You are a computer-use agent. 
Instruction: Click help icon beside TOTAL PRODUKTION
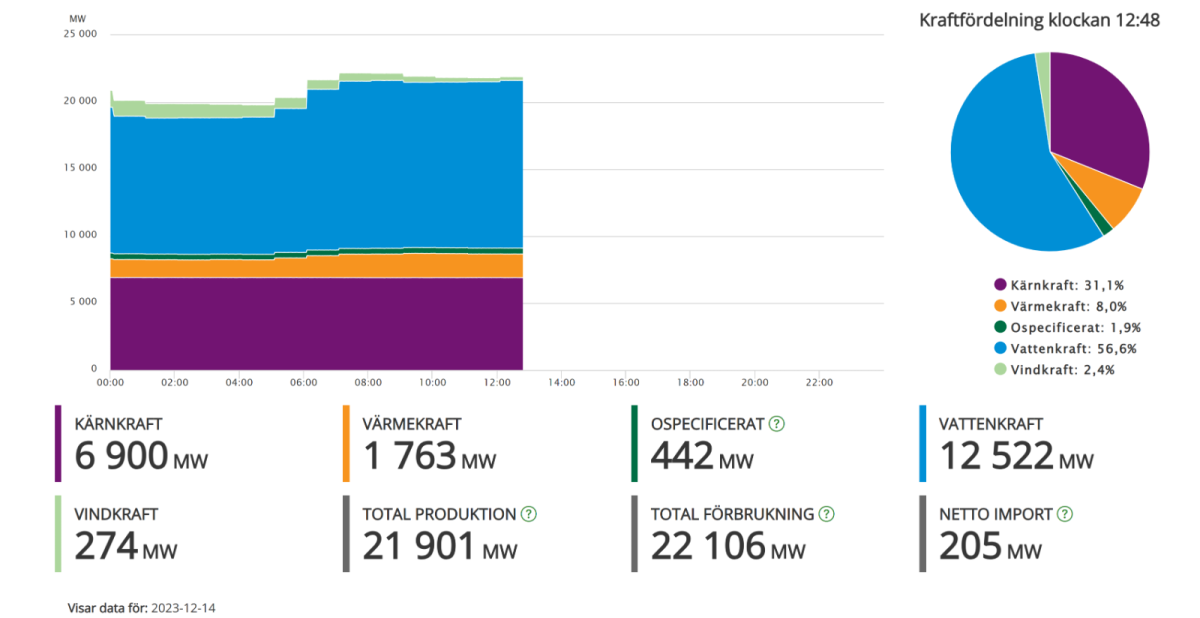click(529, 514)
